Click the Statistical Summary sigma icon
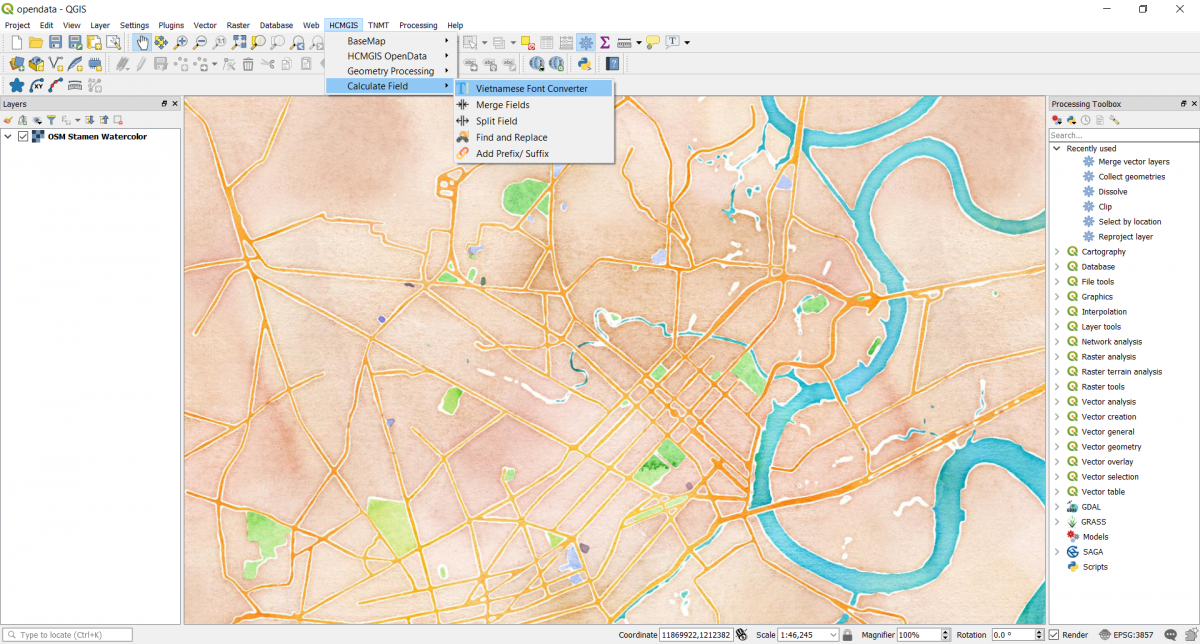The width and height of the screenshot is (1200, 644). pyautogui.click(x=605, y=42)
